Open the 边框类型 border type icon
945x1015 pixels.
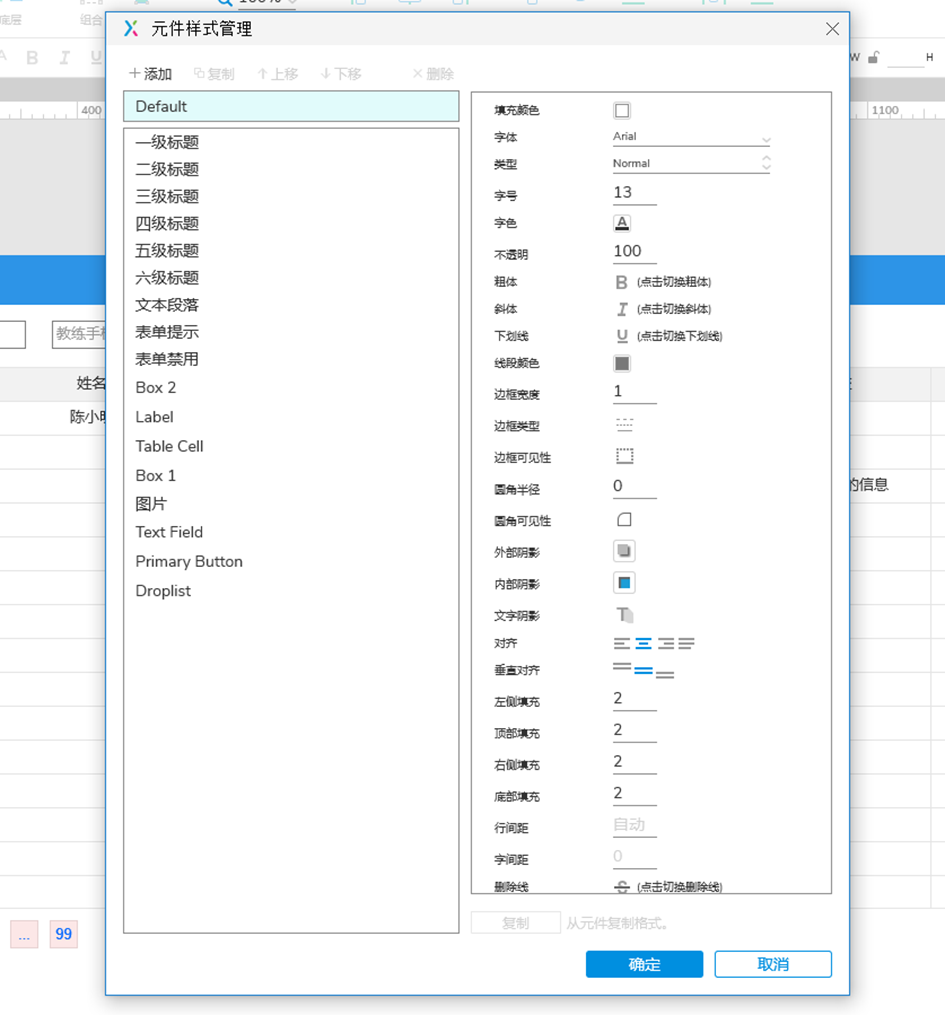(x=625, y=425)
